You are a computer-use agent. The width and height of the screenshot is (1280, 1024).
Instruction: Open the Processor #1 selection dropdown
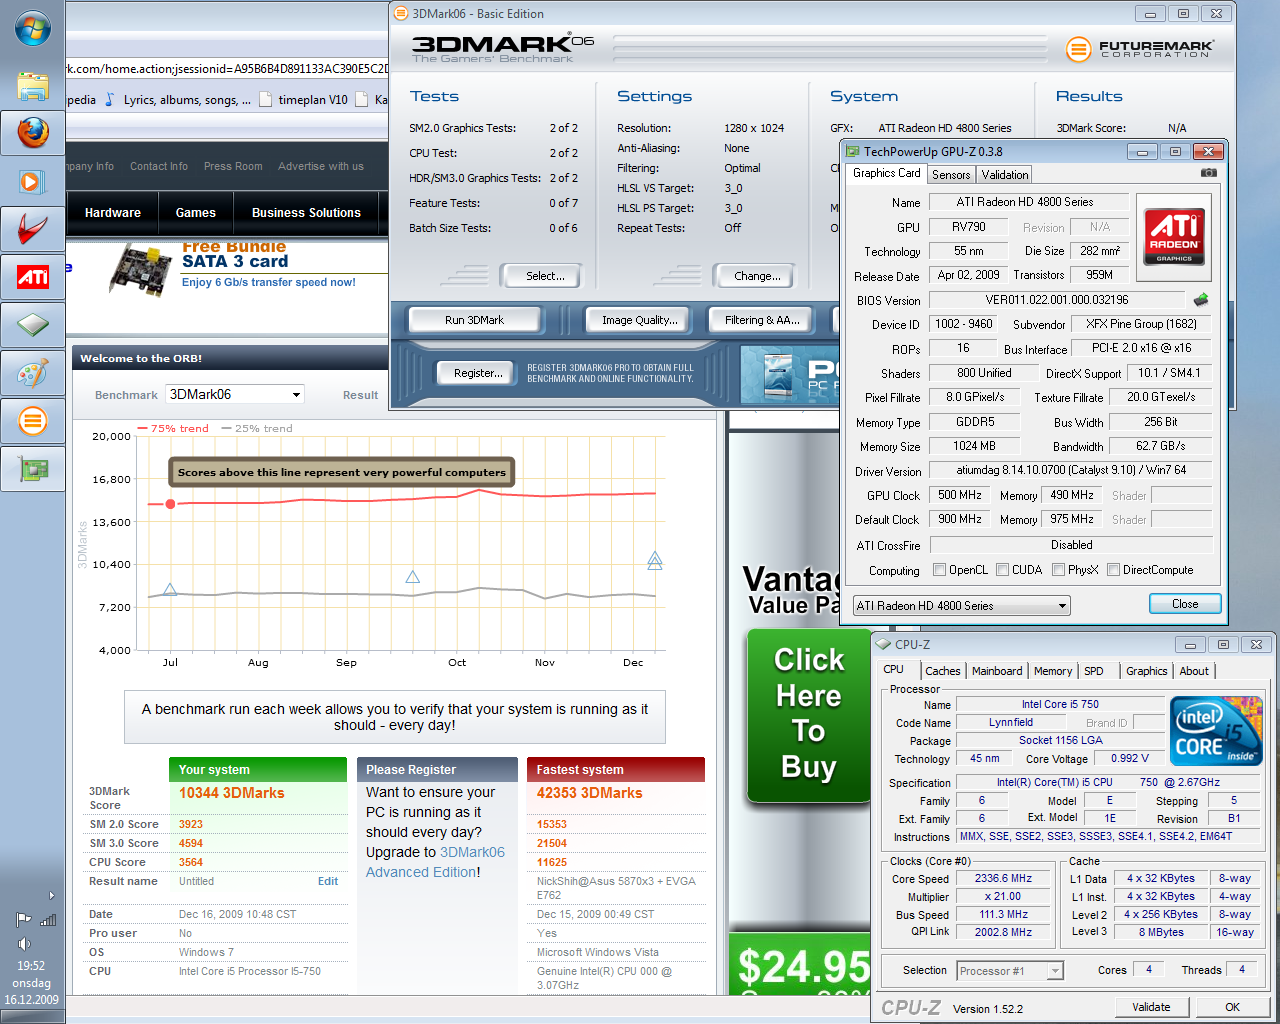[1010, 971]
